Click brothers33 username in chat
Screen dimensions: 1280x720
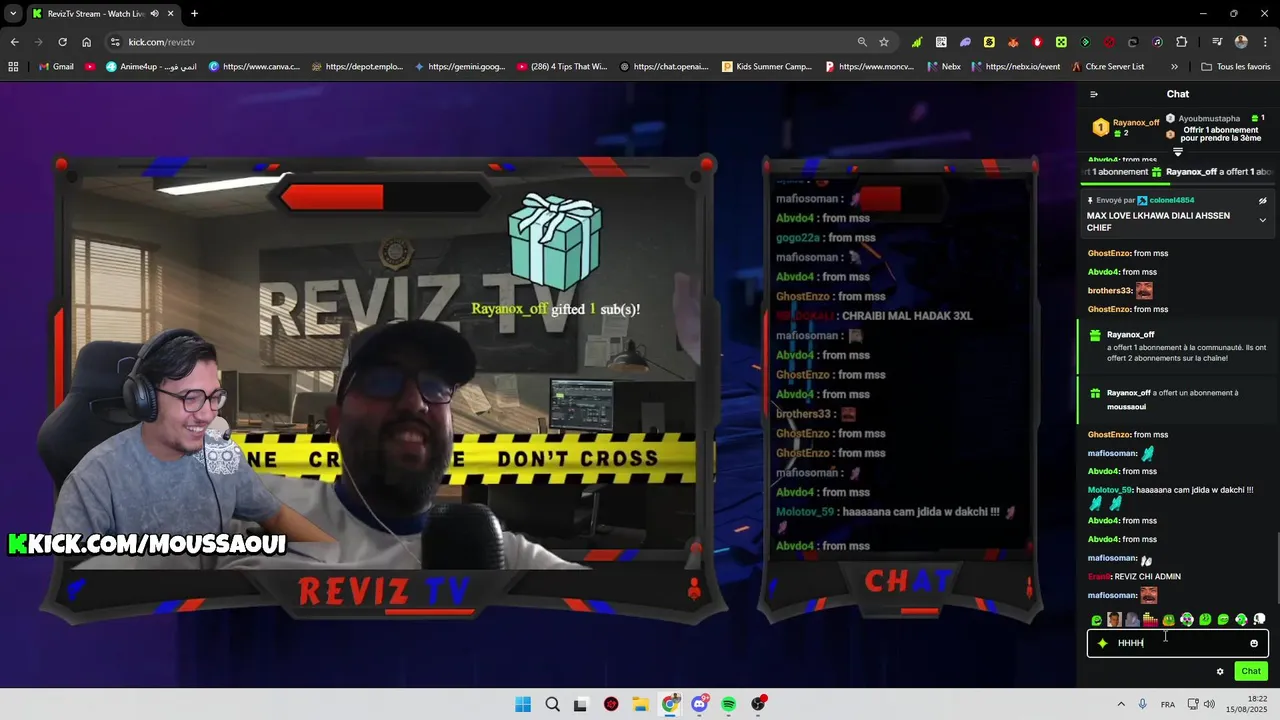pos(1110,291)
